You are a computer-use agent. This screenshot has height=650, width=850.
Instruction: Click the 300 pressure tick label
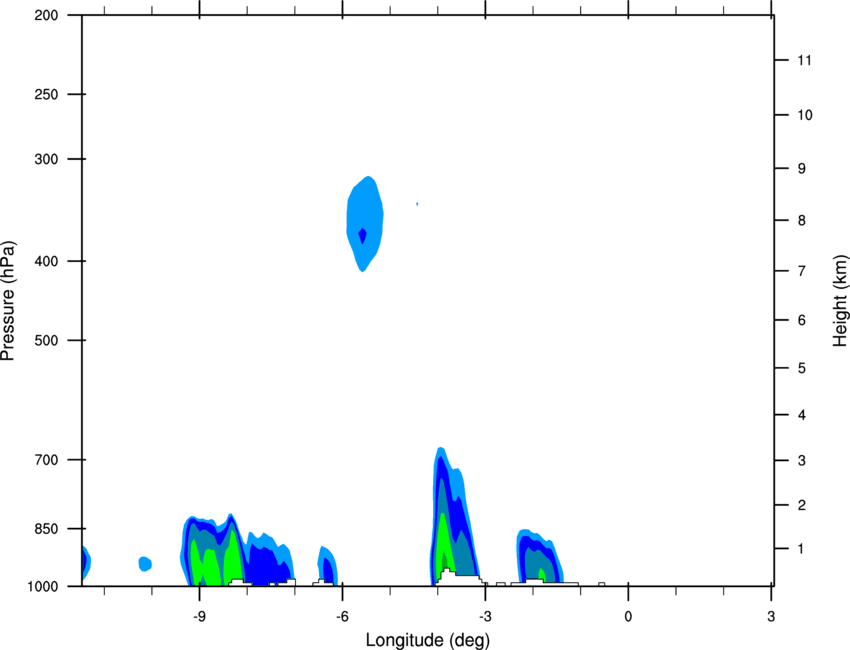coord(46,159)
